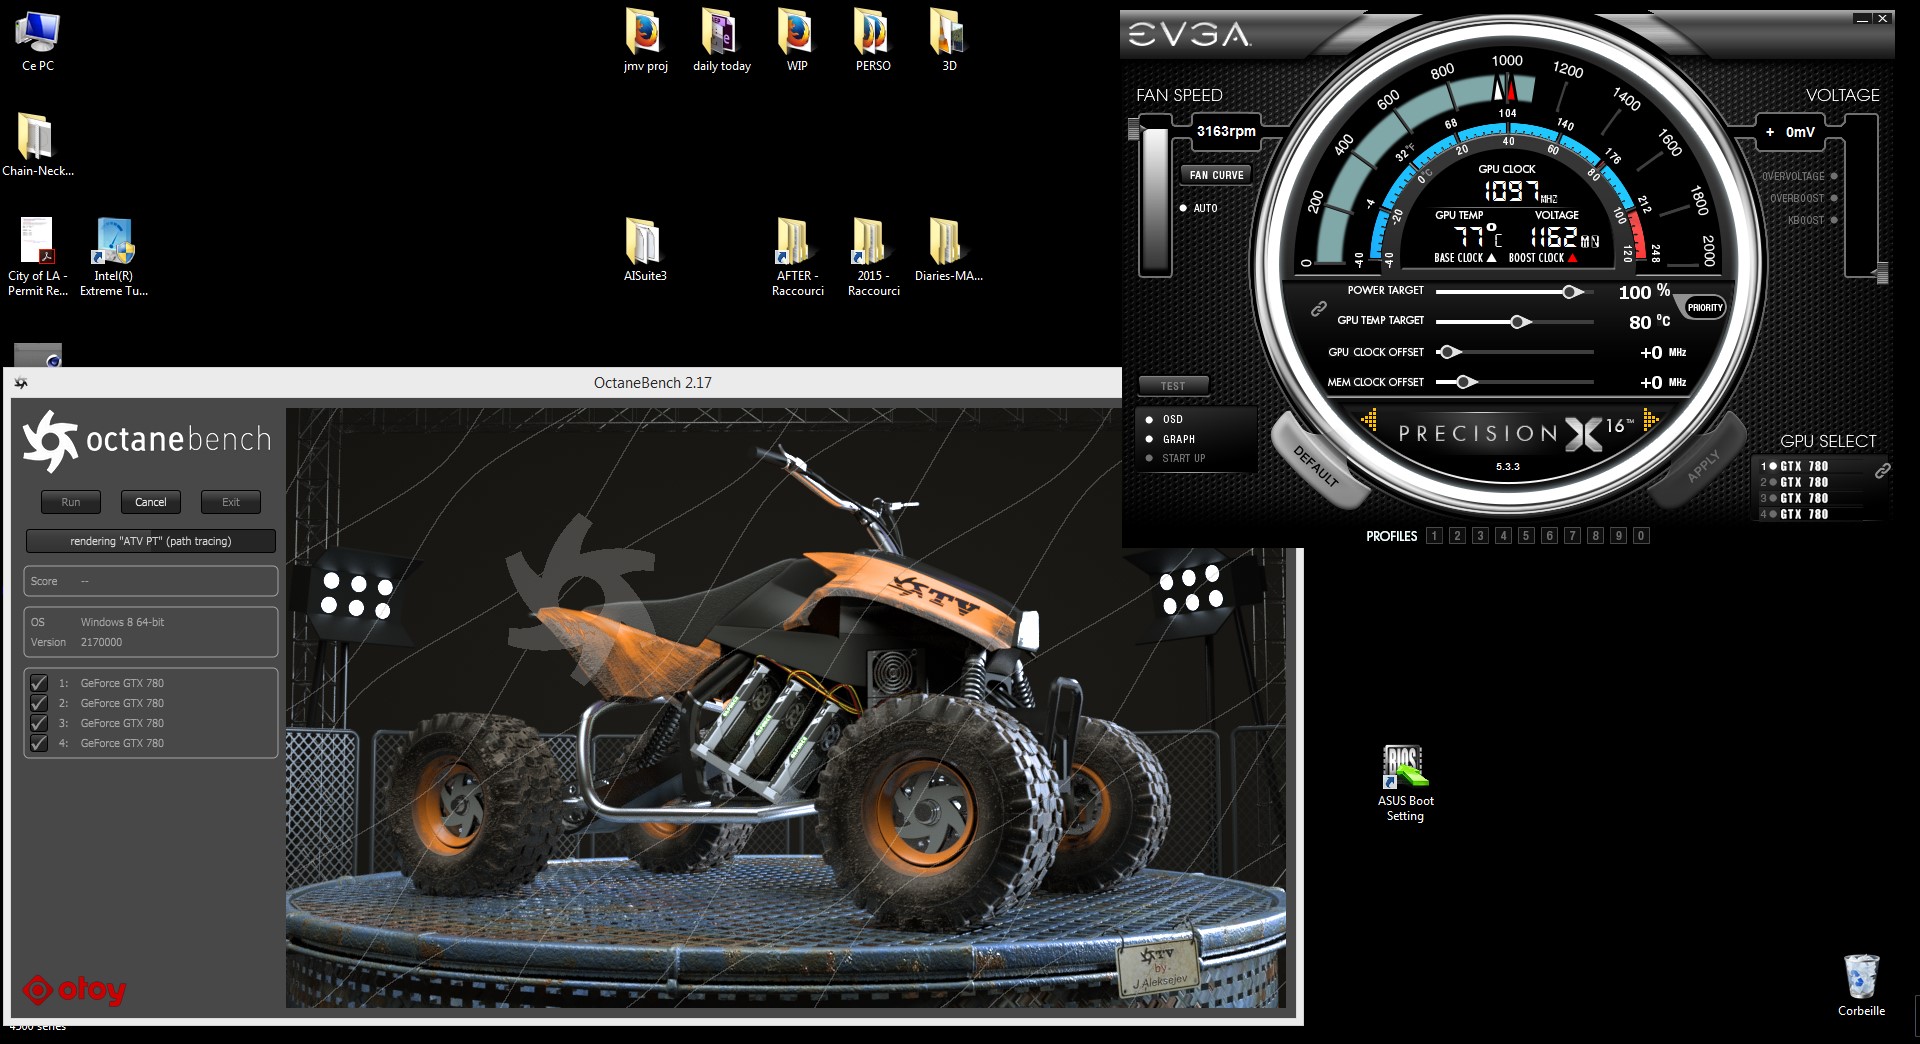The width and height of the screenshot is (1920, 1044).
Task: Select profile slot 5
Action: pyautogui.click(x=1526, y=536)
